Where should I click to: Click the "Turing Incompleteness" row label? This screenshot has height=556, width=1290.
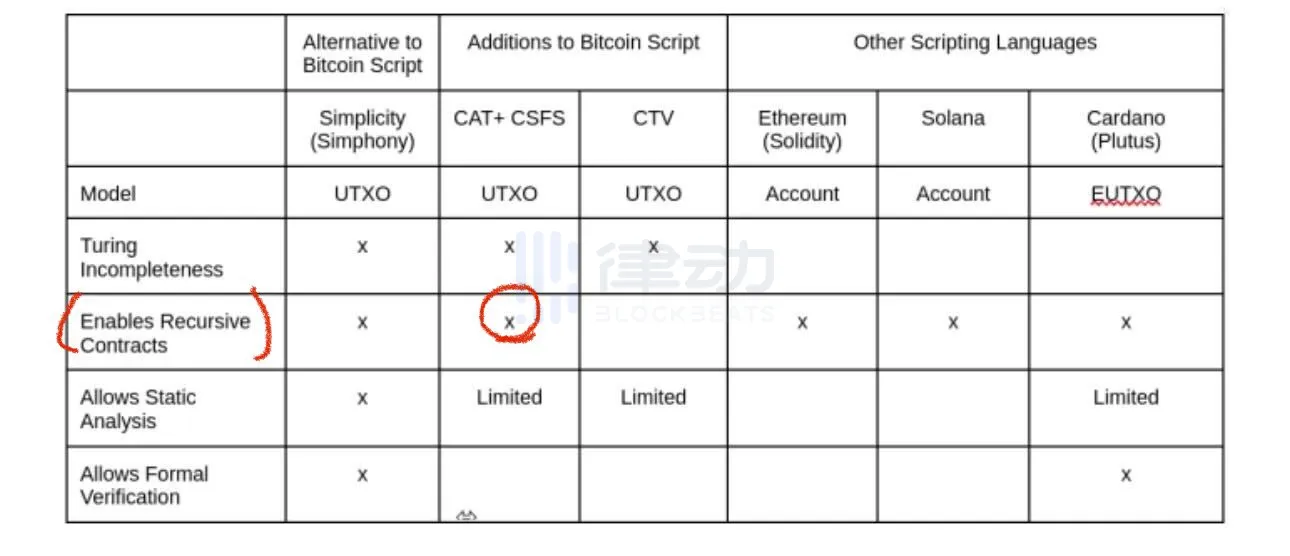point(151,257)
